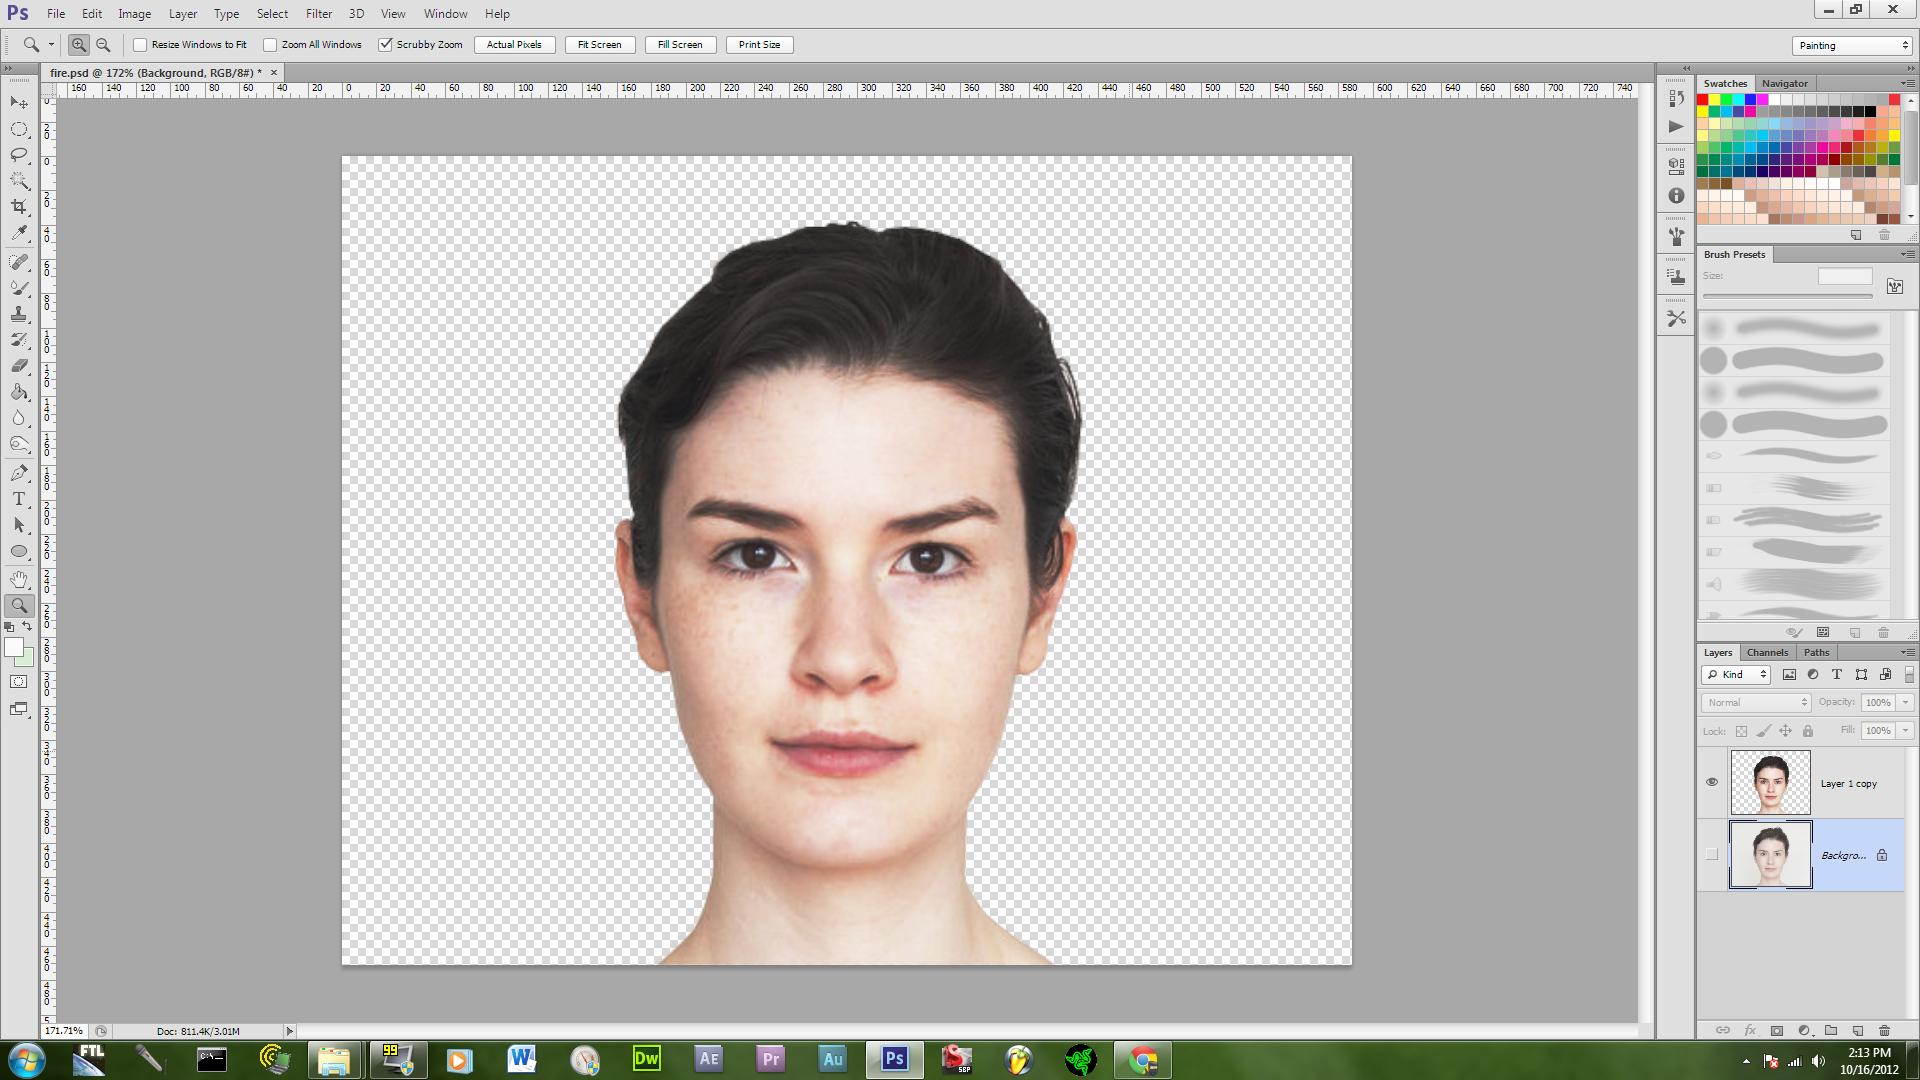Open the Actions panel play icon
The height and width of the screenshot is (1080, 1920).
click(x=1676, y=127)
